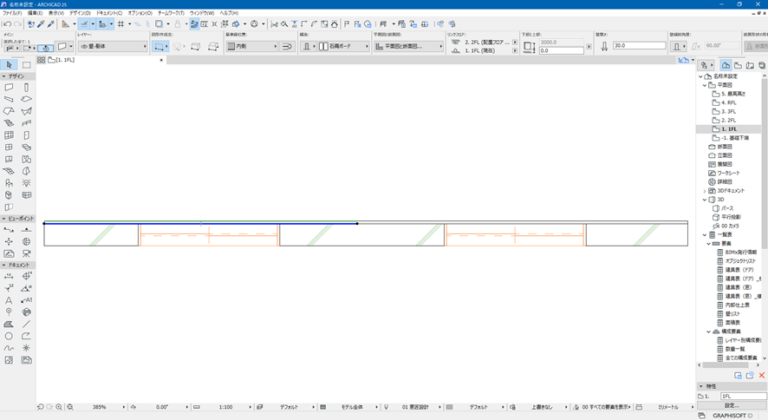Open the layer dropdown (壁-躯体)
The height and width of the screenshot is (420, 768).
[113, 46]
